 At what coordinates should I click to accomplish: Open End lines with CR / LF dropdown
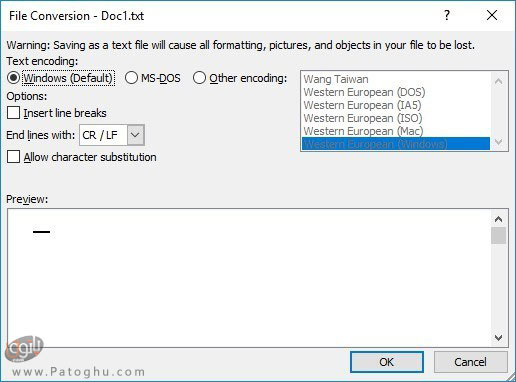135,135
